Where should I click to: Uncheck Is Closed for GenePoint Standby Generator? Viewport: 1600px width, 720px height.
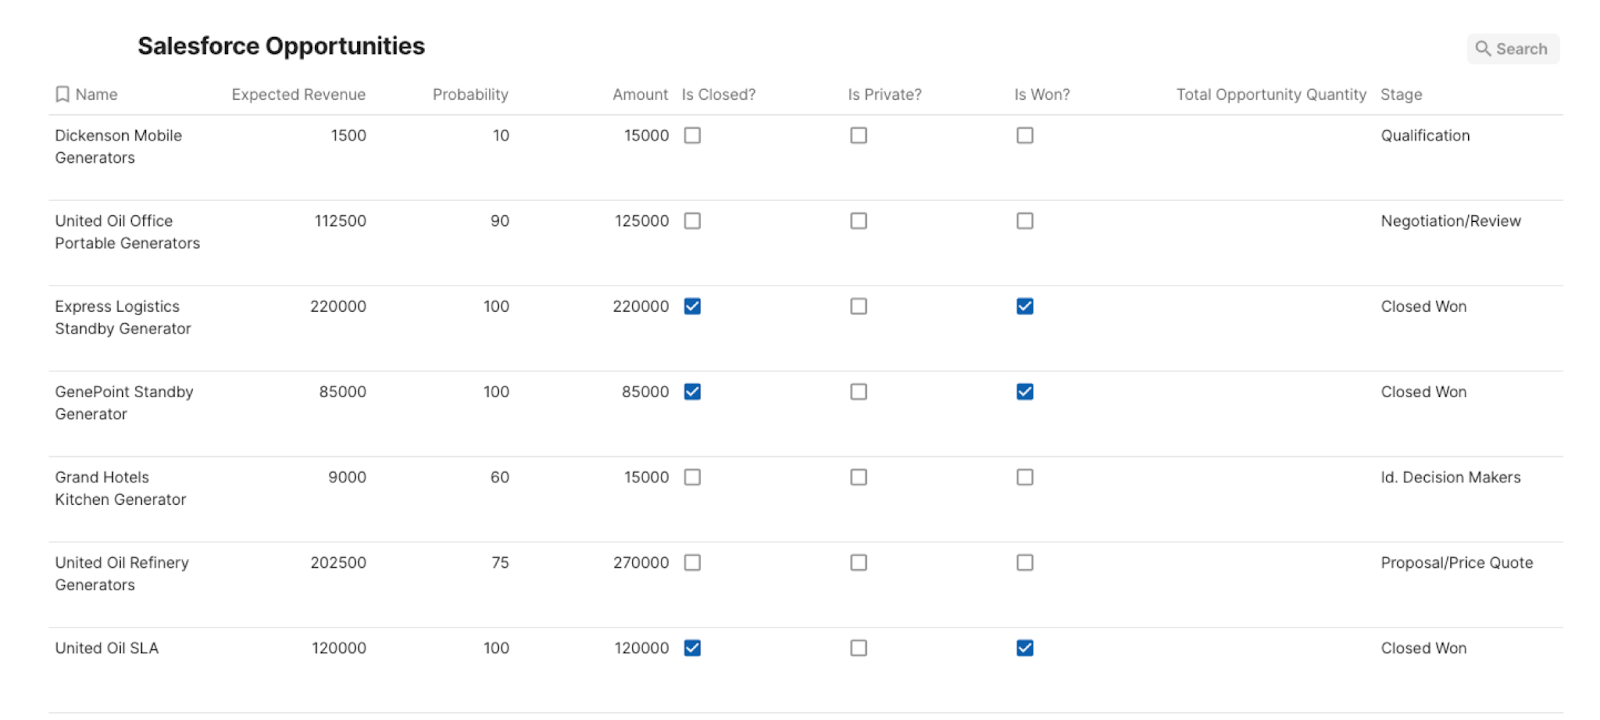tap(692, 392)
